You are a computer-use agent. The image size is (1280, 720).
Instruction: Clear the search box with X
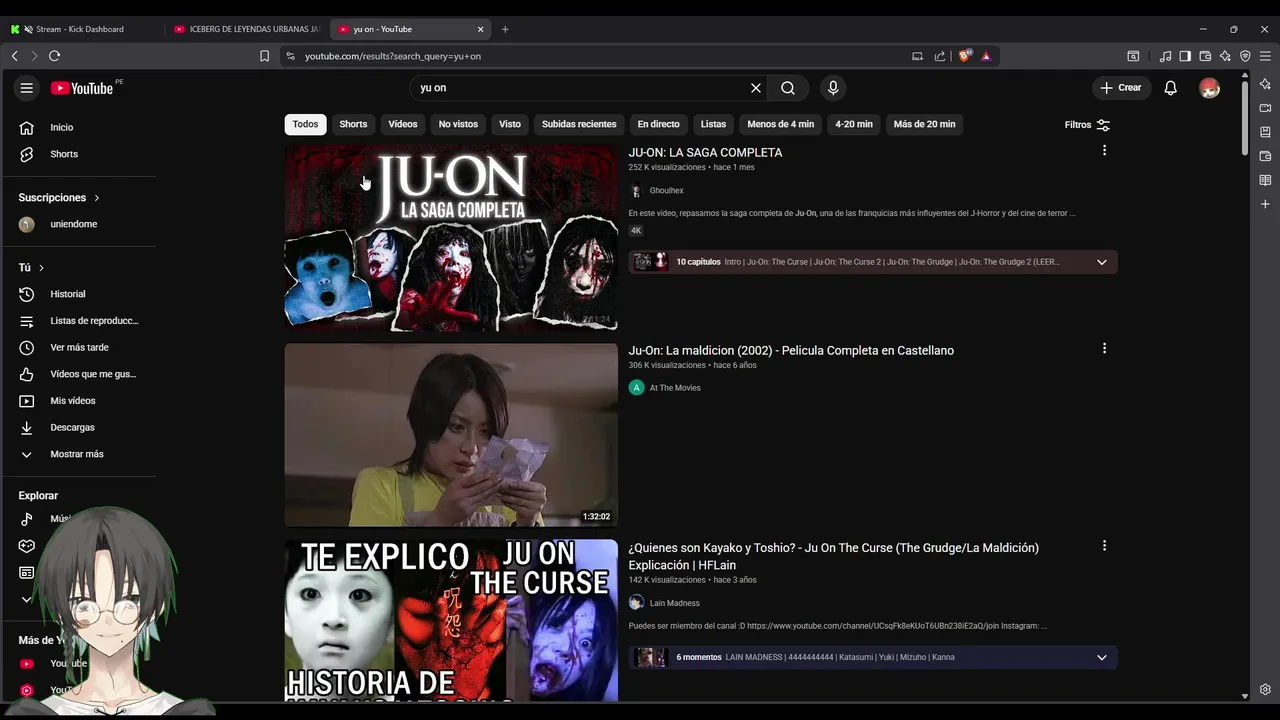tap(756, 88)
